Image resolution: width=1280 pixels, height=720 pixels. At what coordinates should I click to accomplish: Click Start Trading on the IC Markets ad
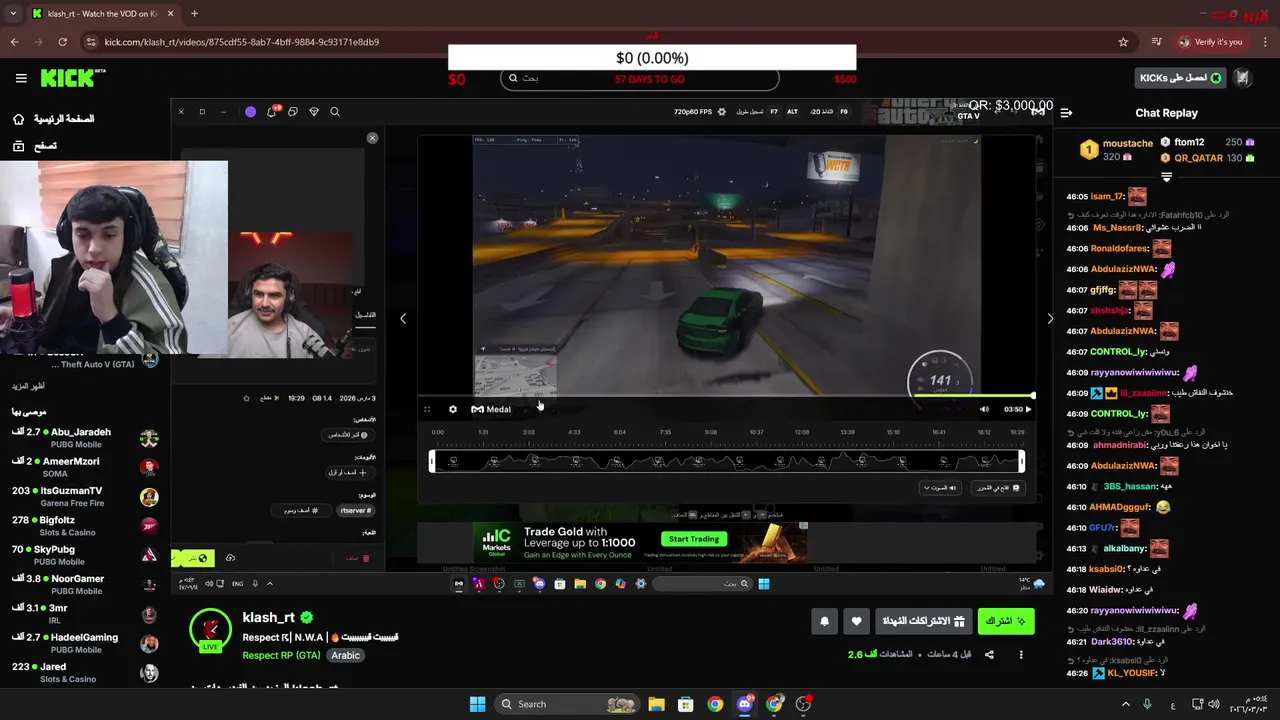point(694,539)
